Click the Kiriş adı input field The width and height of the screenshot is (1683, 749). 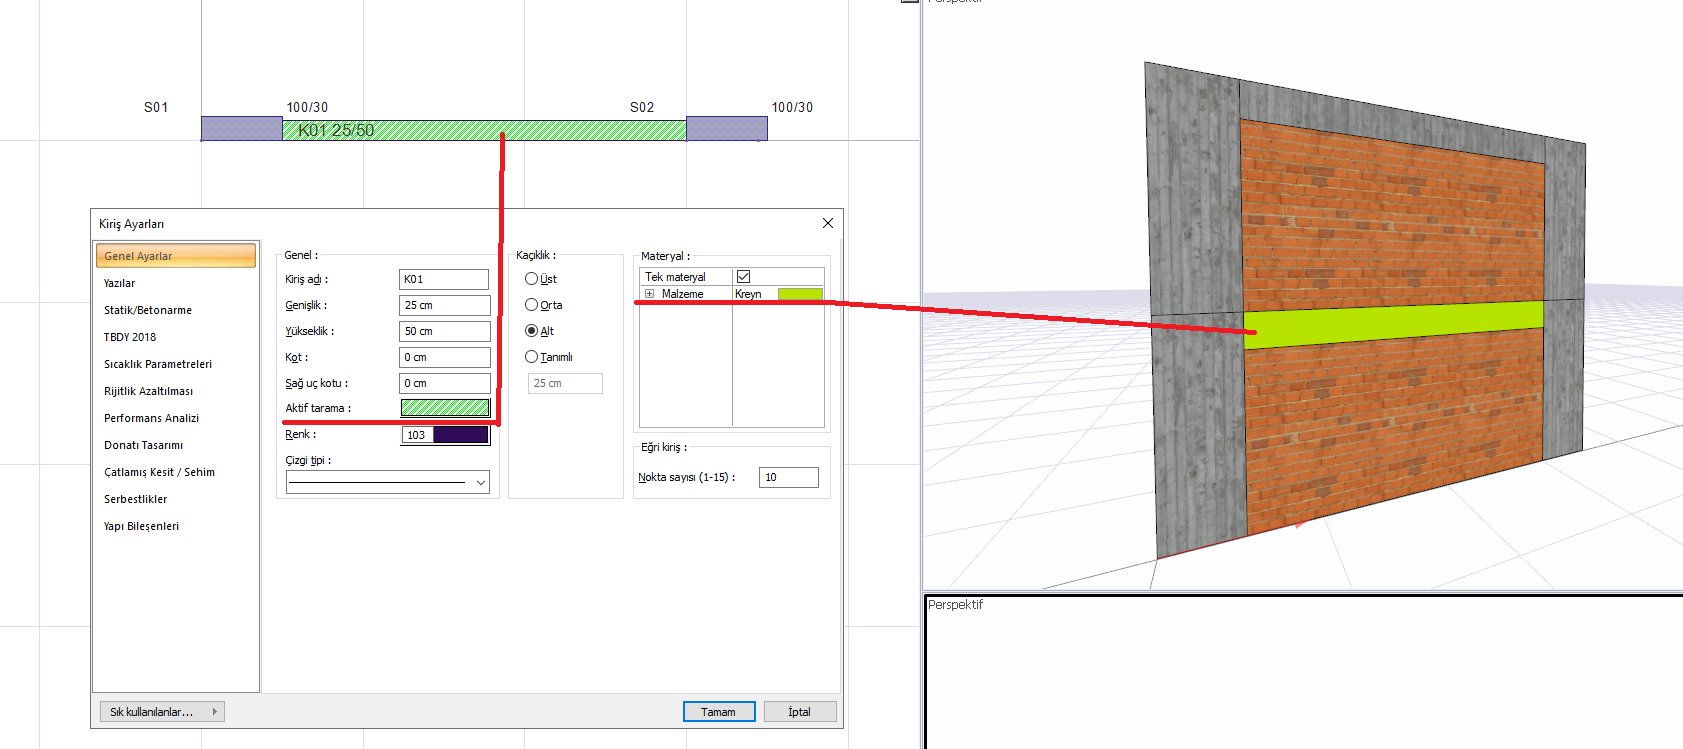point(443,280)
